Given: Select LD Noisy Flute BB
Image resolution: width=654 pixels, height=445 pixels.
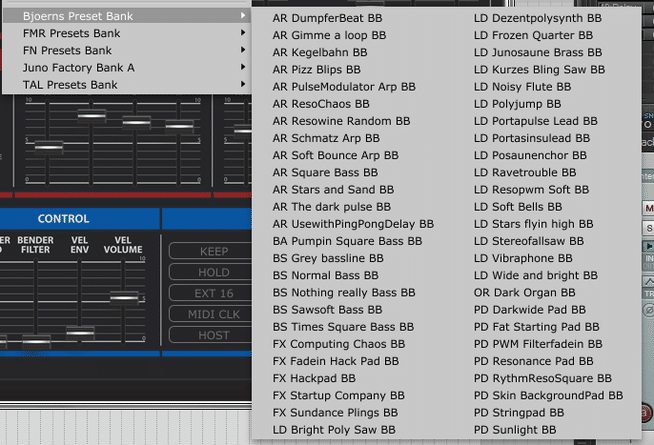Looking at the screenshot, I should [522, 86].
